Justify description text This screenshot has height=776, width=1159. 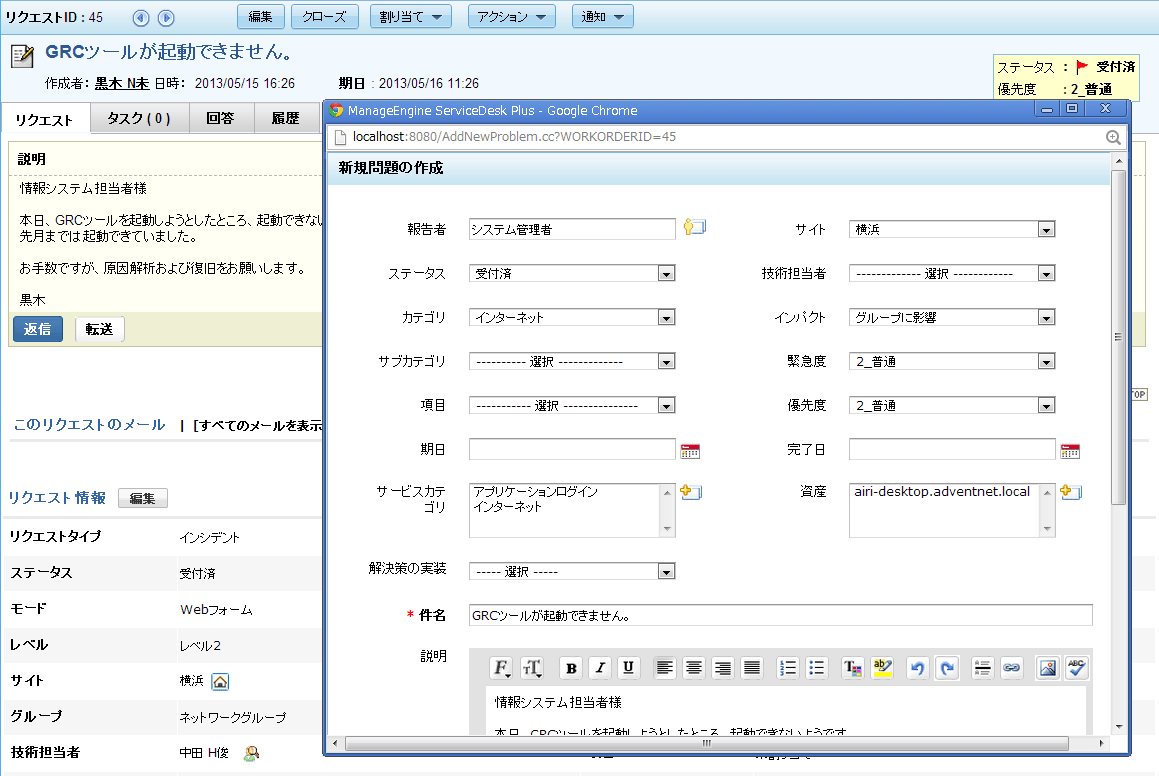(x=752, y=668)
